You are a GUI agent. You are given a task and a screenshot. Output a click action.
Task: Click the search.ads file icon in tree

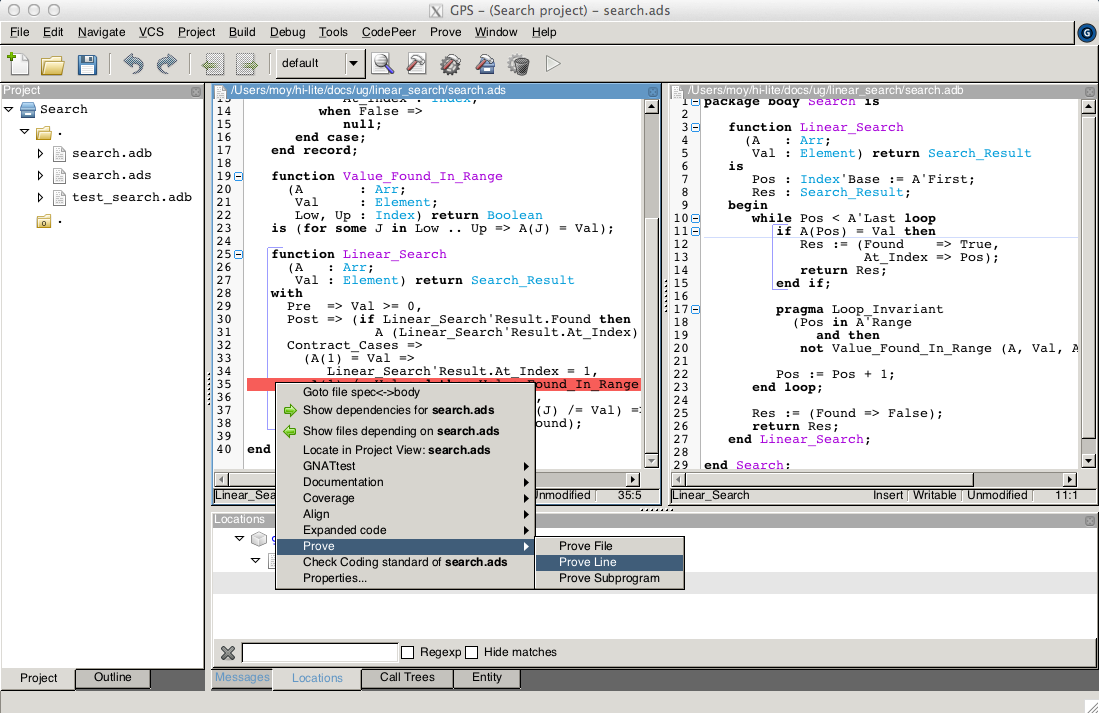[x=60, y=175]
